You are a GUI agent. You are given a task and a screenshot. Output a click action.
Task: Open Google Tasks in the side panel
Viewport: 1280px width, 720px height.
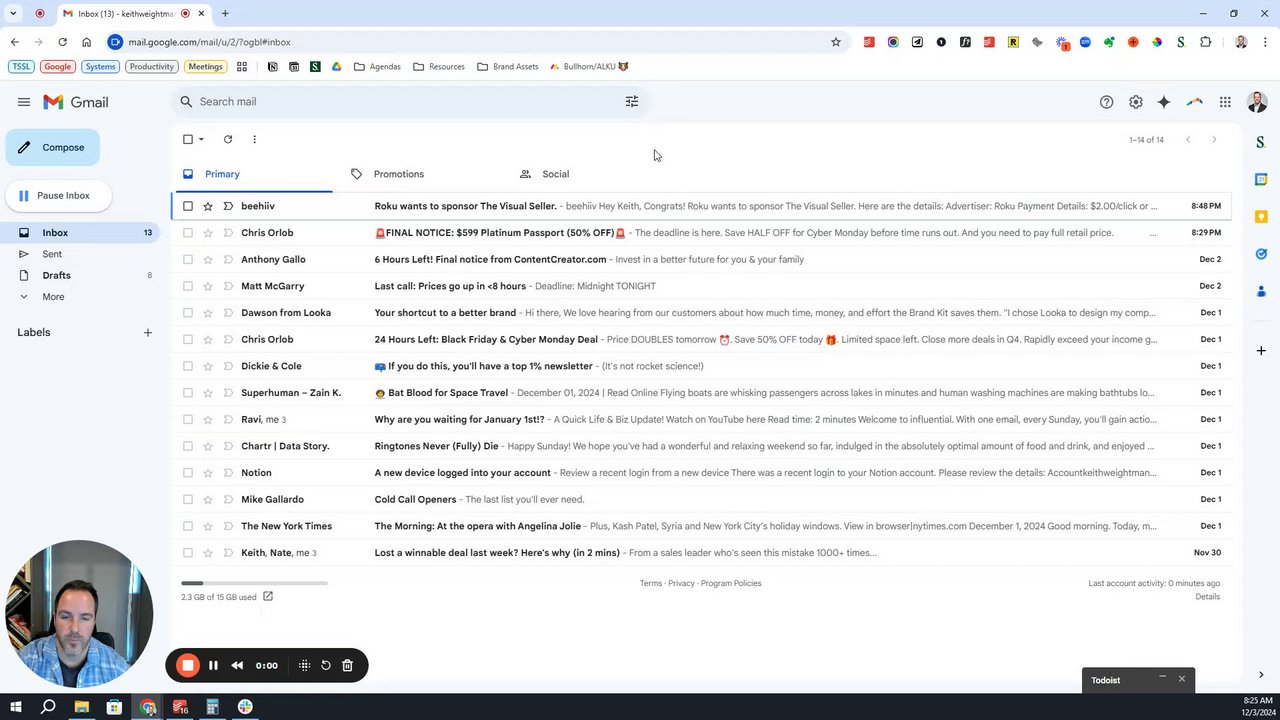point(1261,254)
